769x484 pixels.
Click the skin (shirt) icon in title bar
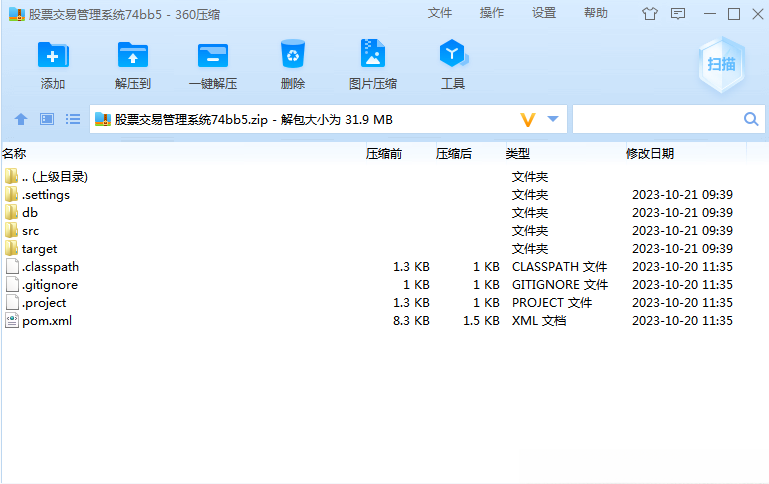click(650, 14)
